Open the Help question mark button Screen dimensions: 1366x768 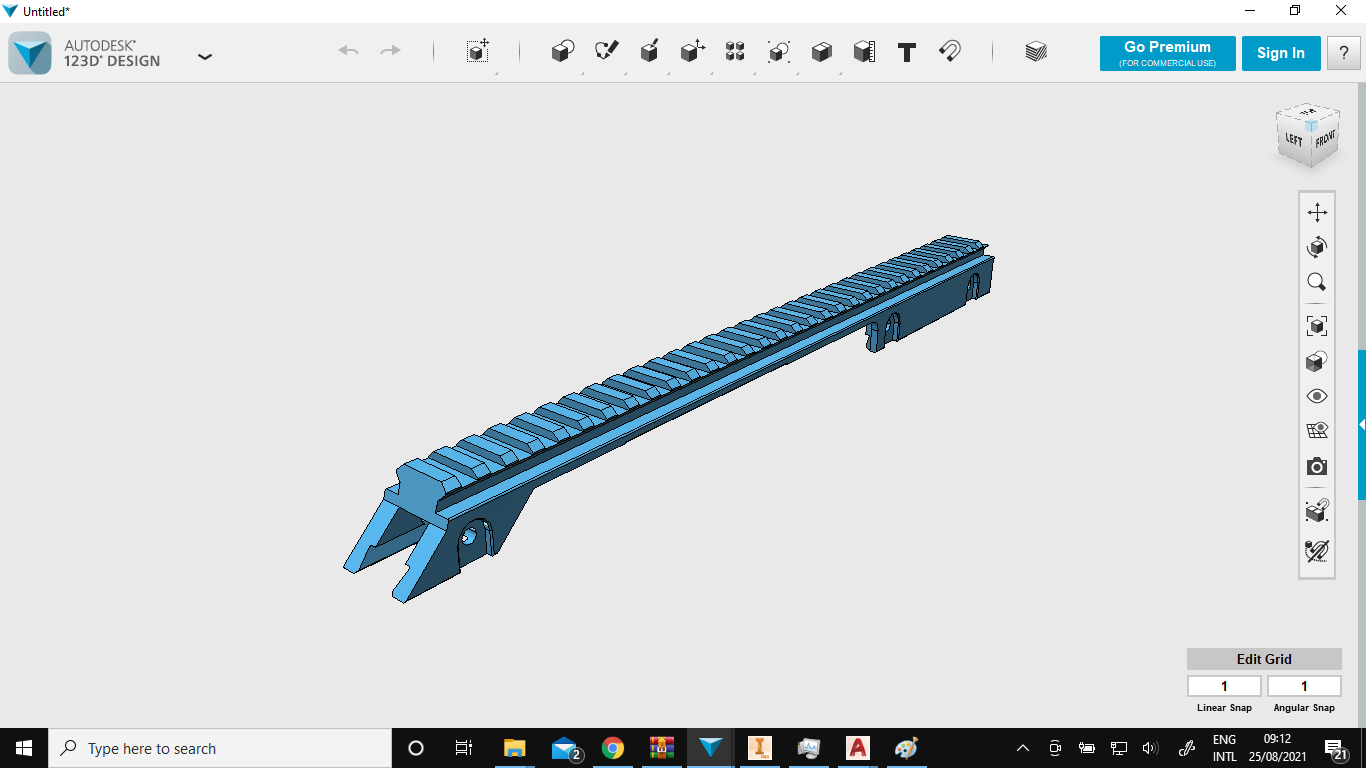click(1344, 53)
